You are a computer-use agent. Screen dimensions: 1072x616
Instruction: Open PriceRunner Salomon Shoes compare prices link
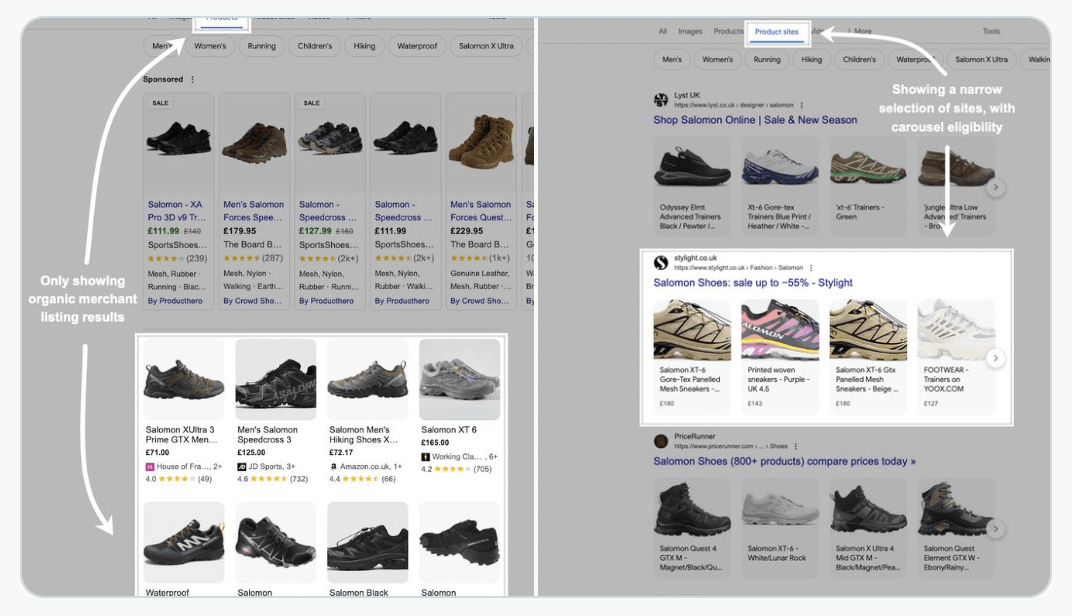(784, 461)
